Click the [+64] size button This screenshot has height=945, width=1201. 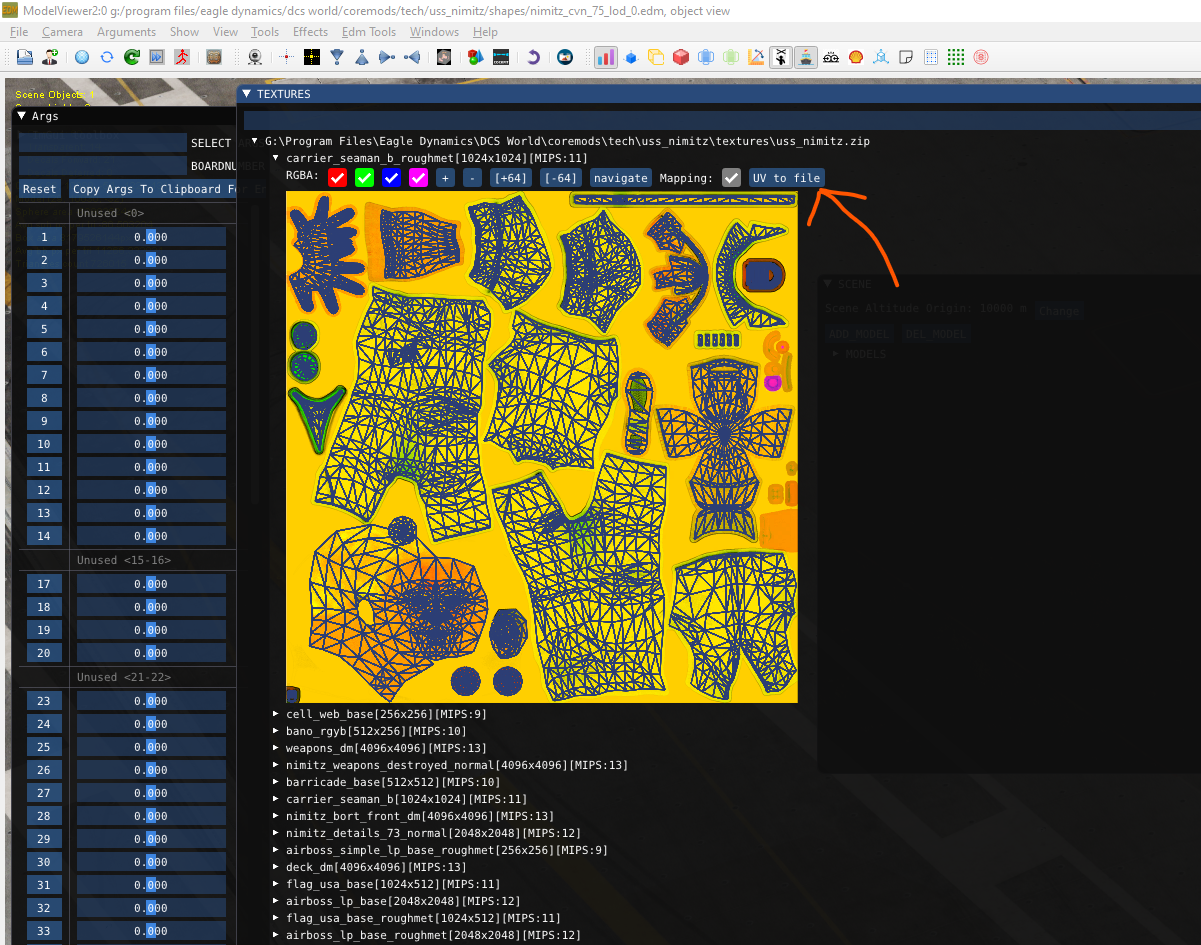point(510,178)
